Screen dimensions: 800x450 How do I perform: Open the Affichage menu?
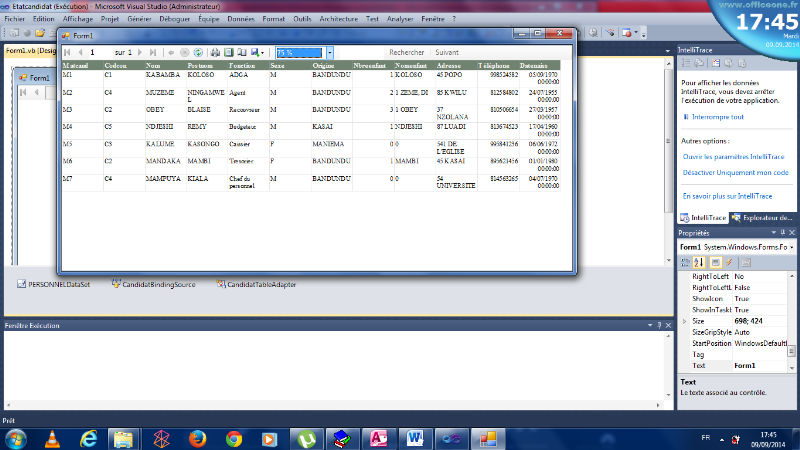pyautogui.click(x=78, y=19)
